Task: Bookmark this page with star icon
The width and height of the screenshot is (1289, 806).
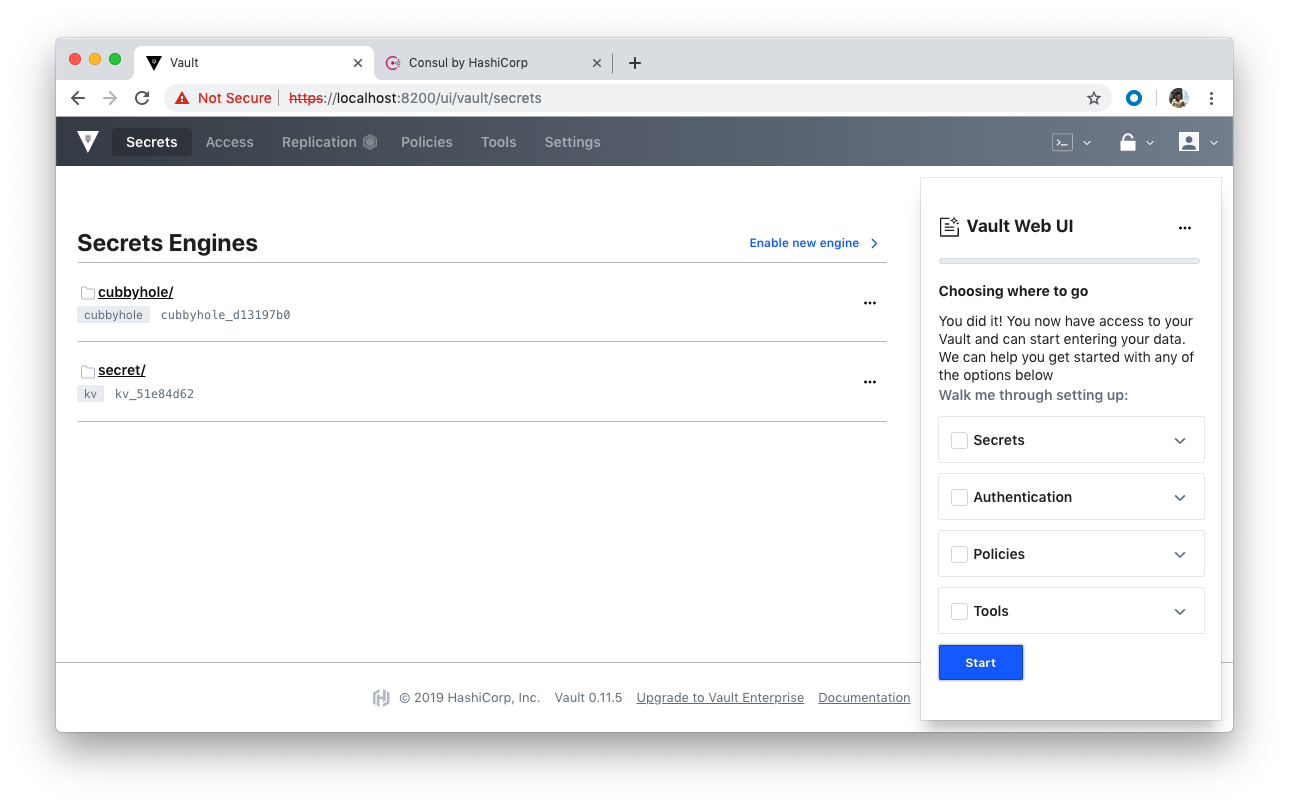Action: coord(1094,98)
